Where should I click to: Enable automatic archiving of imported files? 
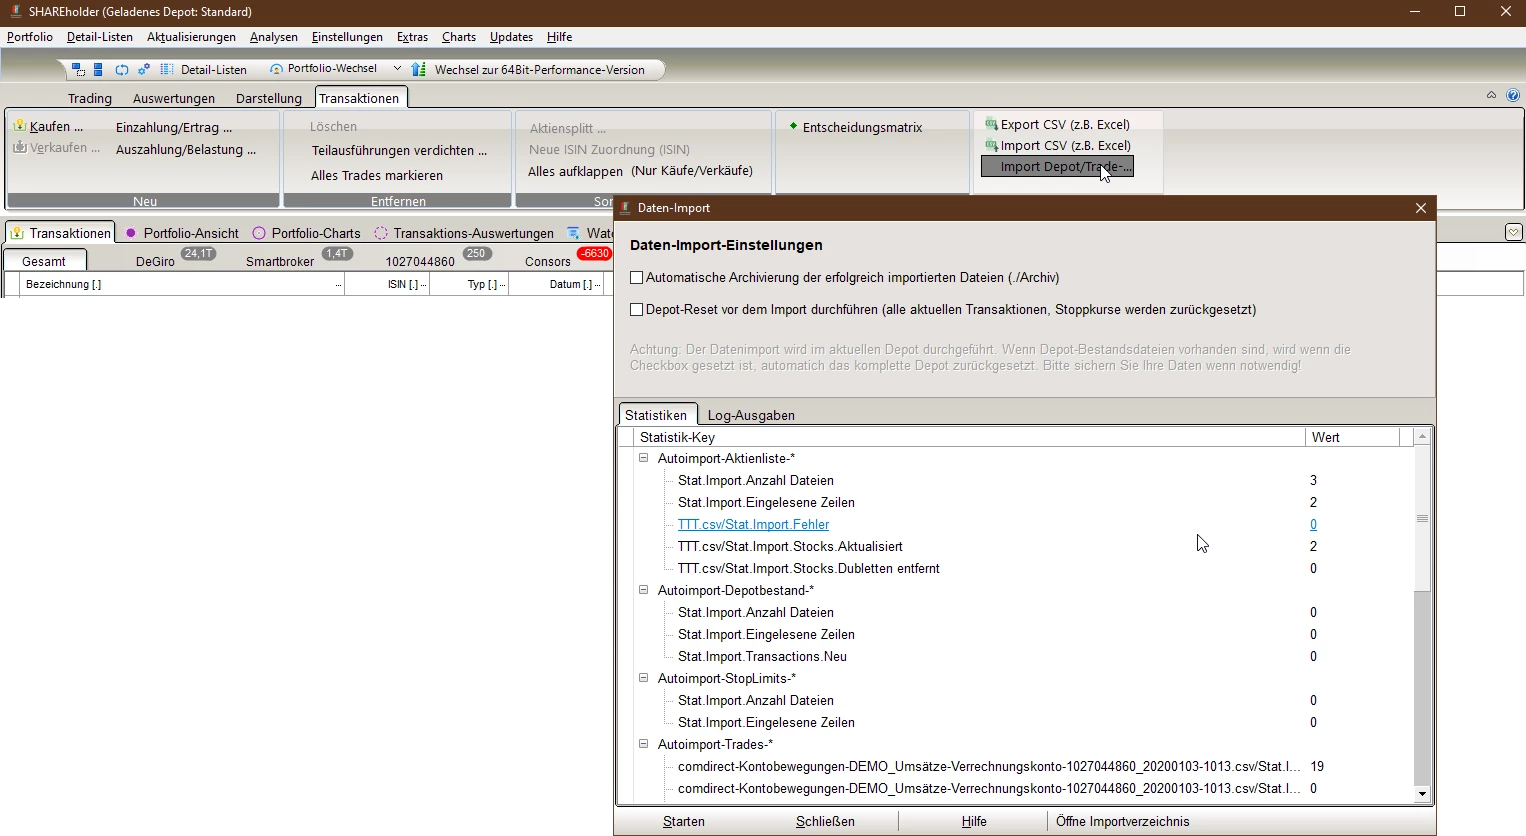[x=637, y=278]
